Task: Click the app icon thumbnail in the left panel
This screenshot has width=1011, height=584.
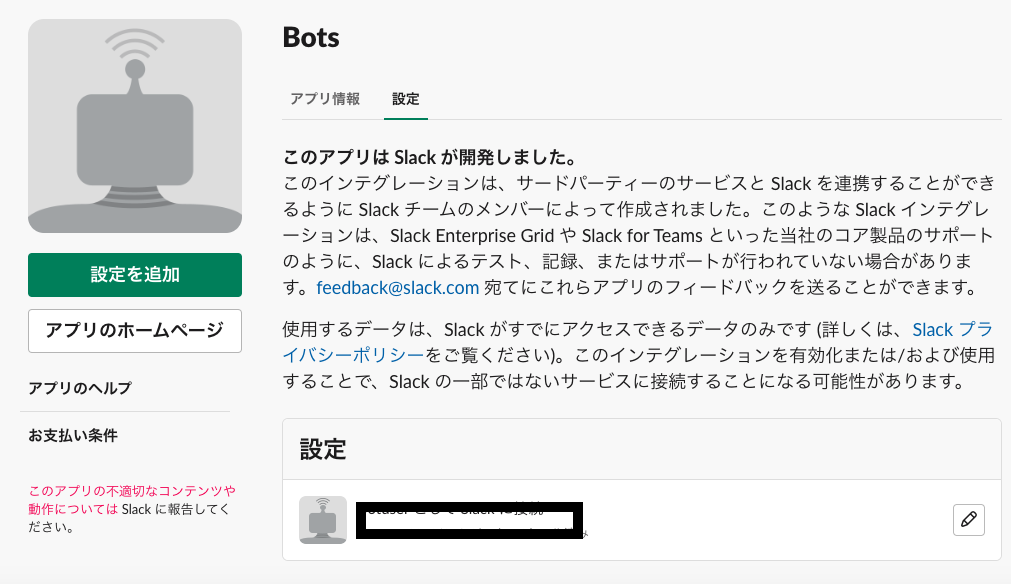Action: (x=135, y=126)
